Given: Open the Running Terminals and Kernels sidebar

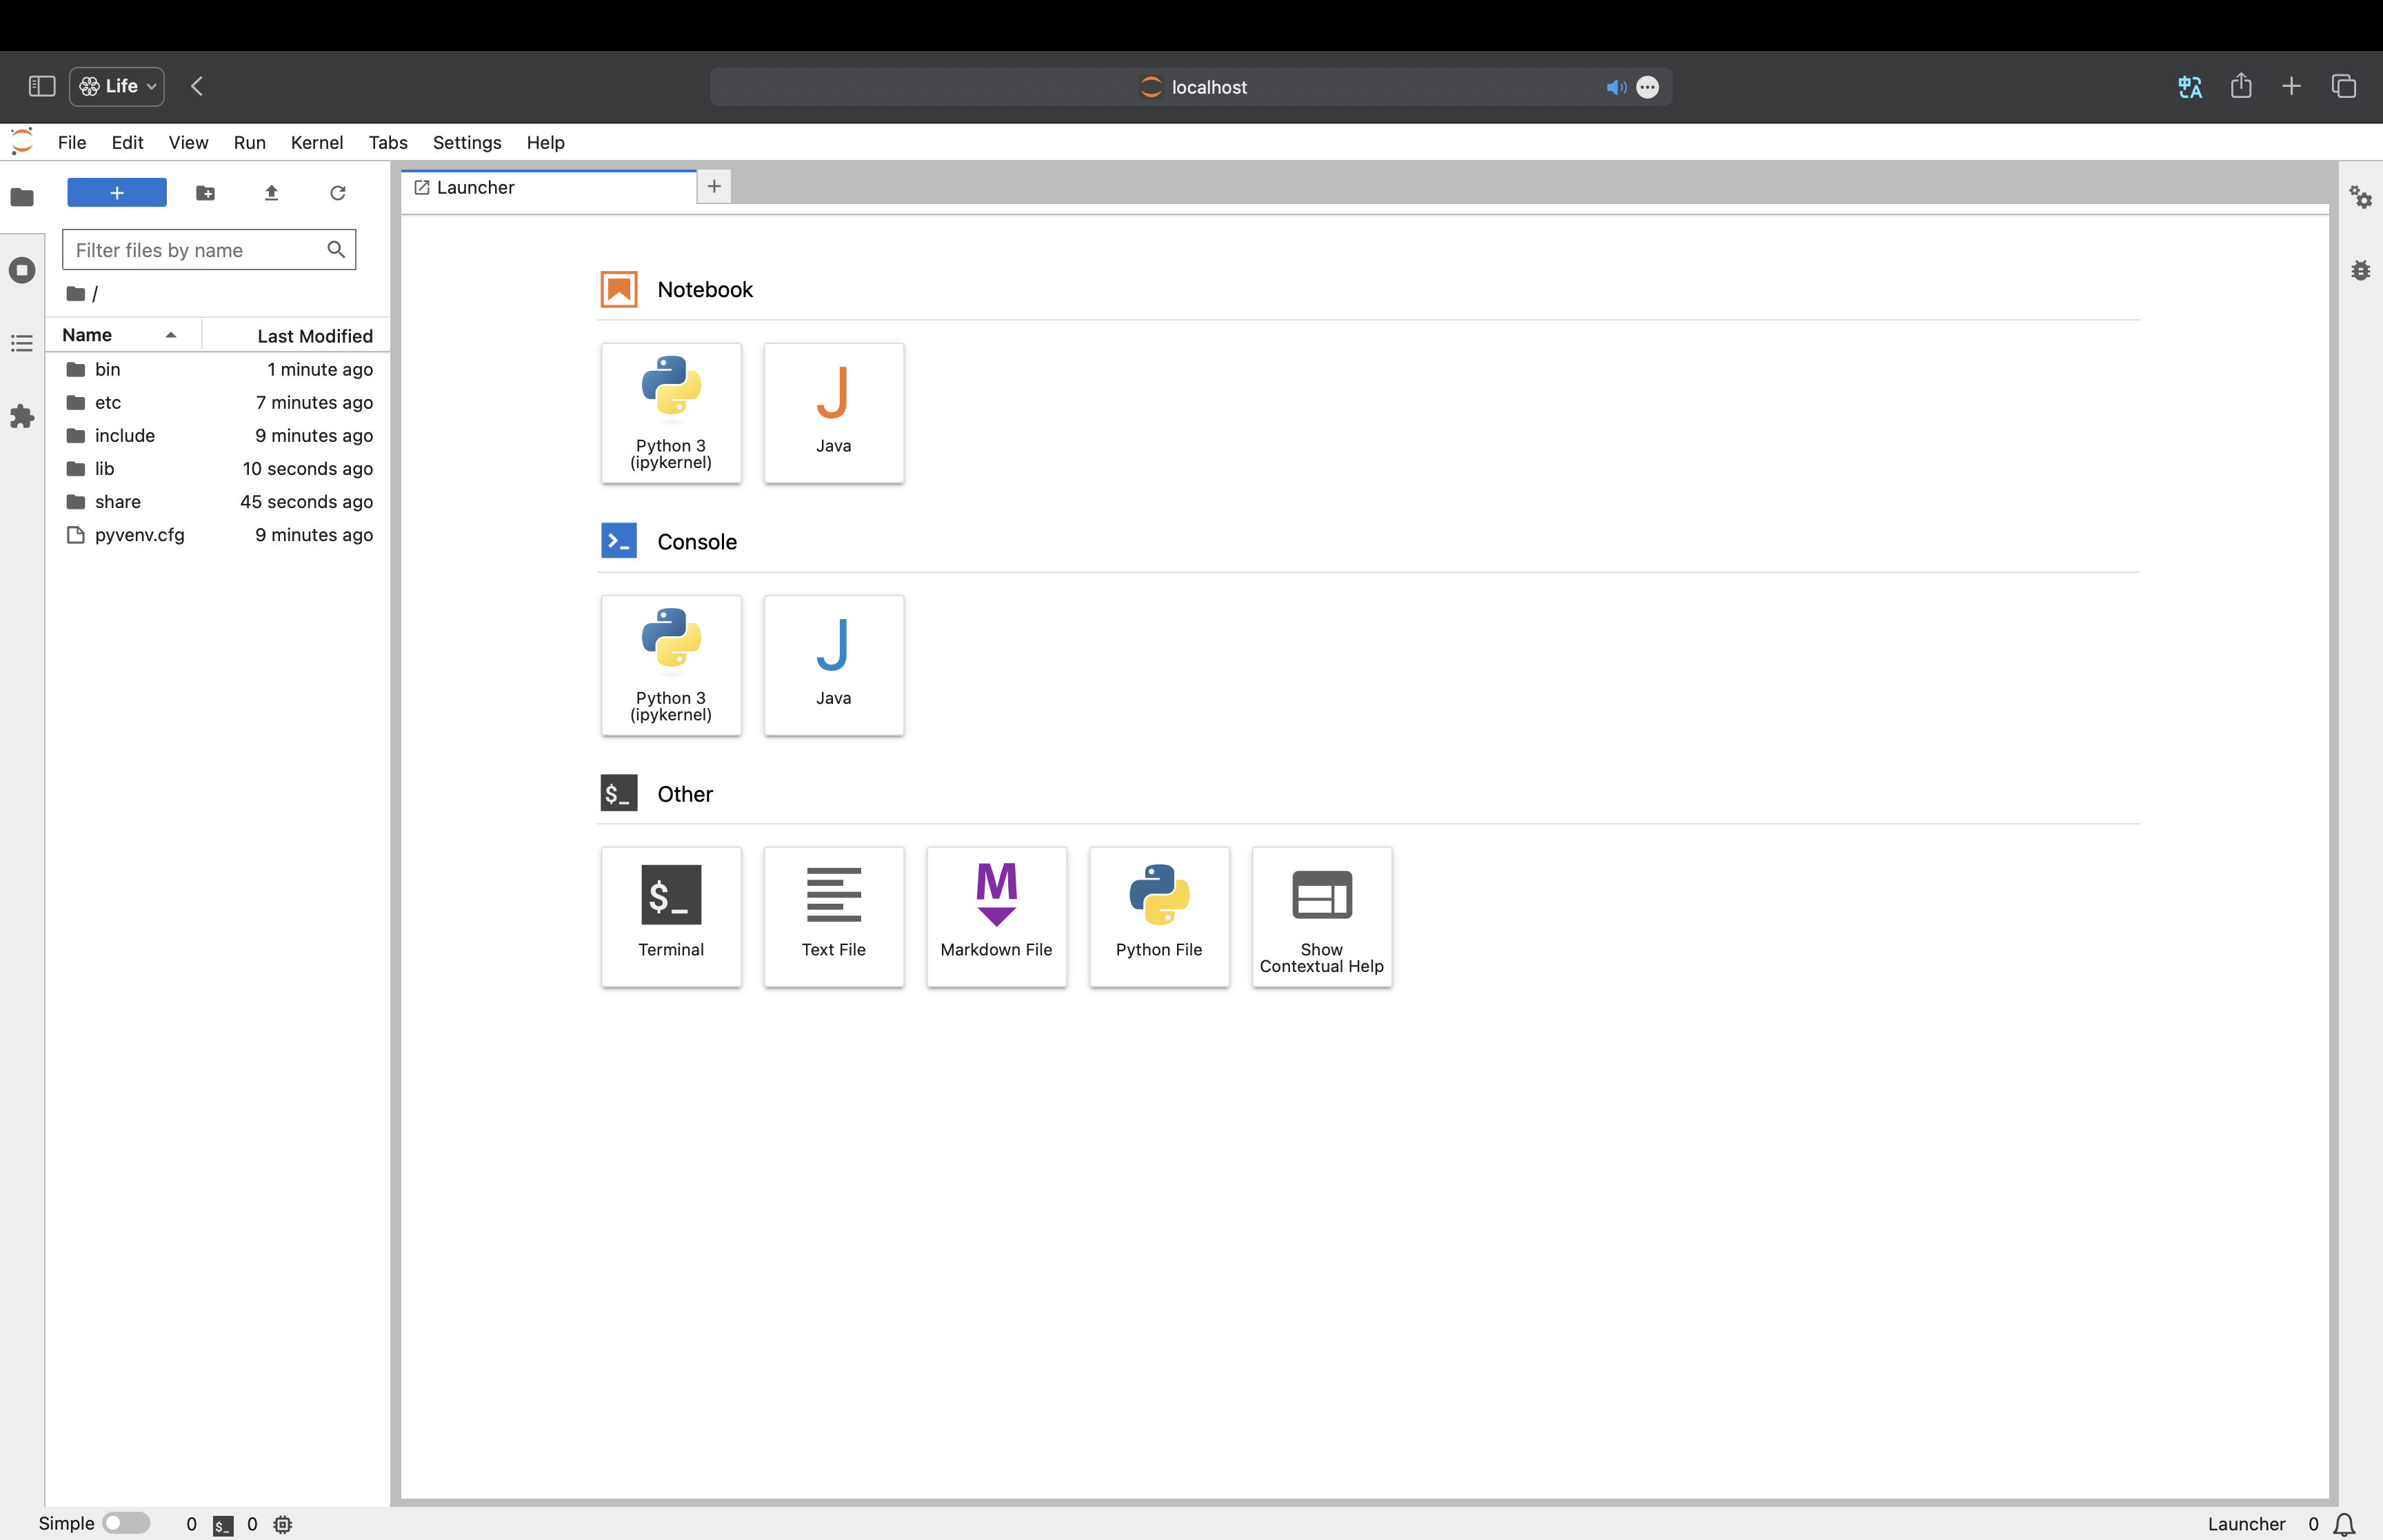Looking at the screenshot, I should tap(22, 270).
